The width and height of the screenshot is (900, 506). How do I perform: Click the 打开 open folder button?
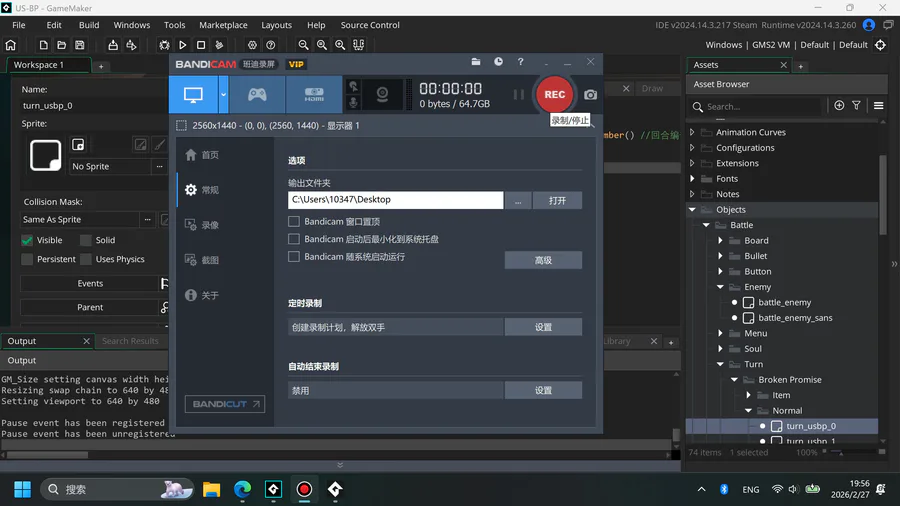click(557, 200)
